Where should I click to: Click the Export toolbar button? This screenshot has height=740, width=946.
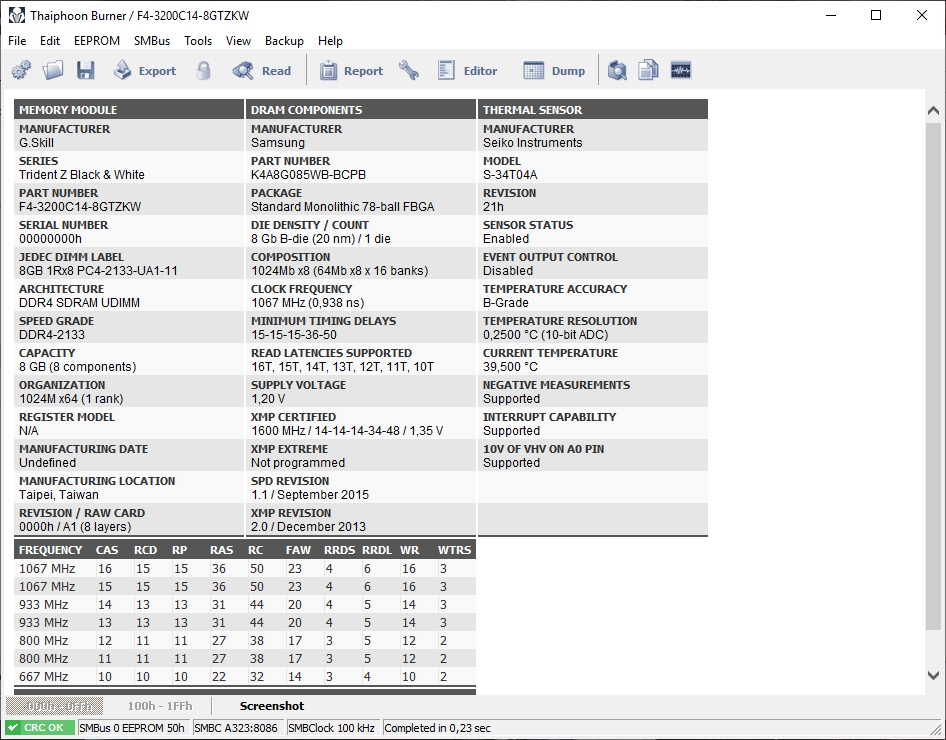(x=145, y=71)
